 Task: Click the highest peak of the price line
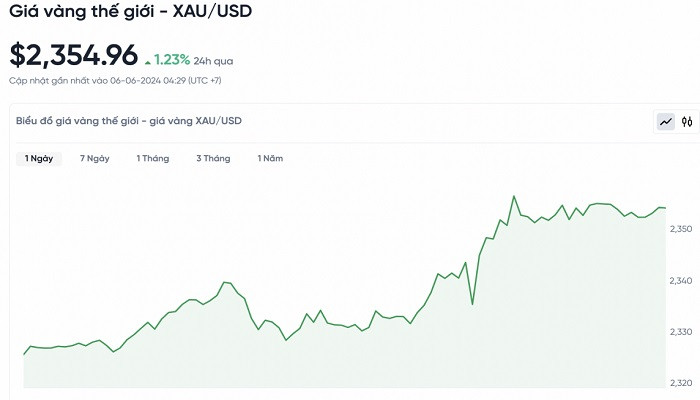(x=514, y=196)
